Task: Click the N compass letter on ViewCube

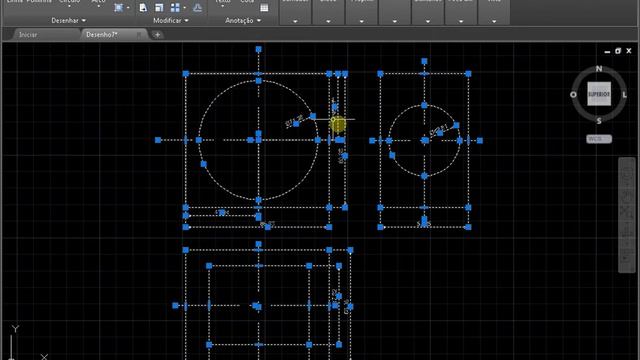Action: coord(599,69)
